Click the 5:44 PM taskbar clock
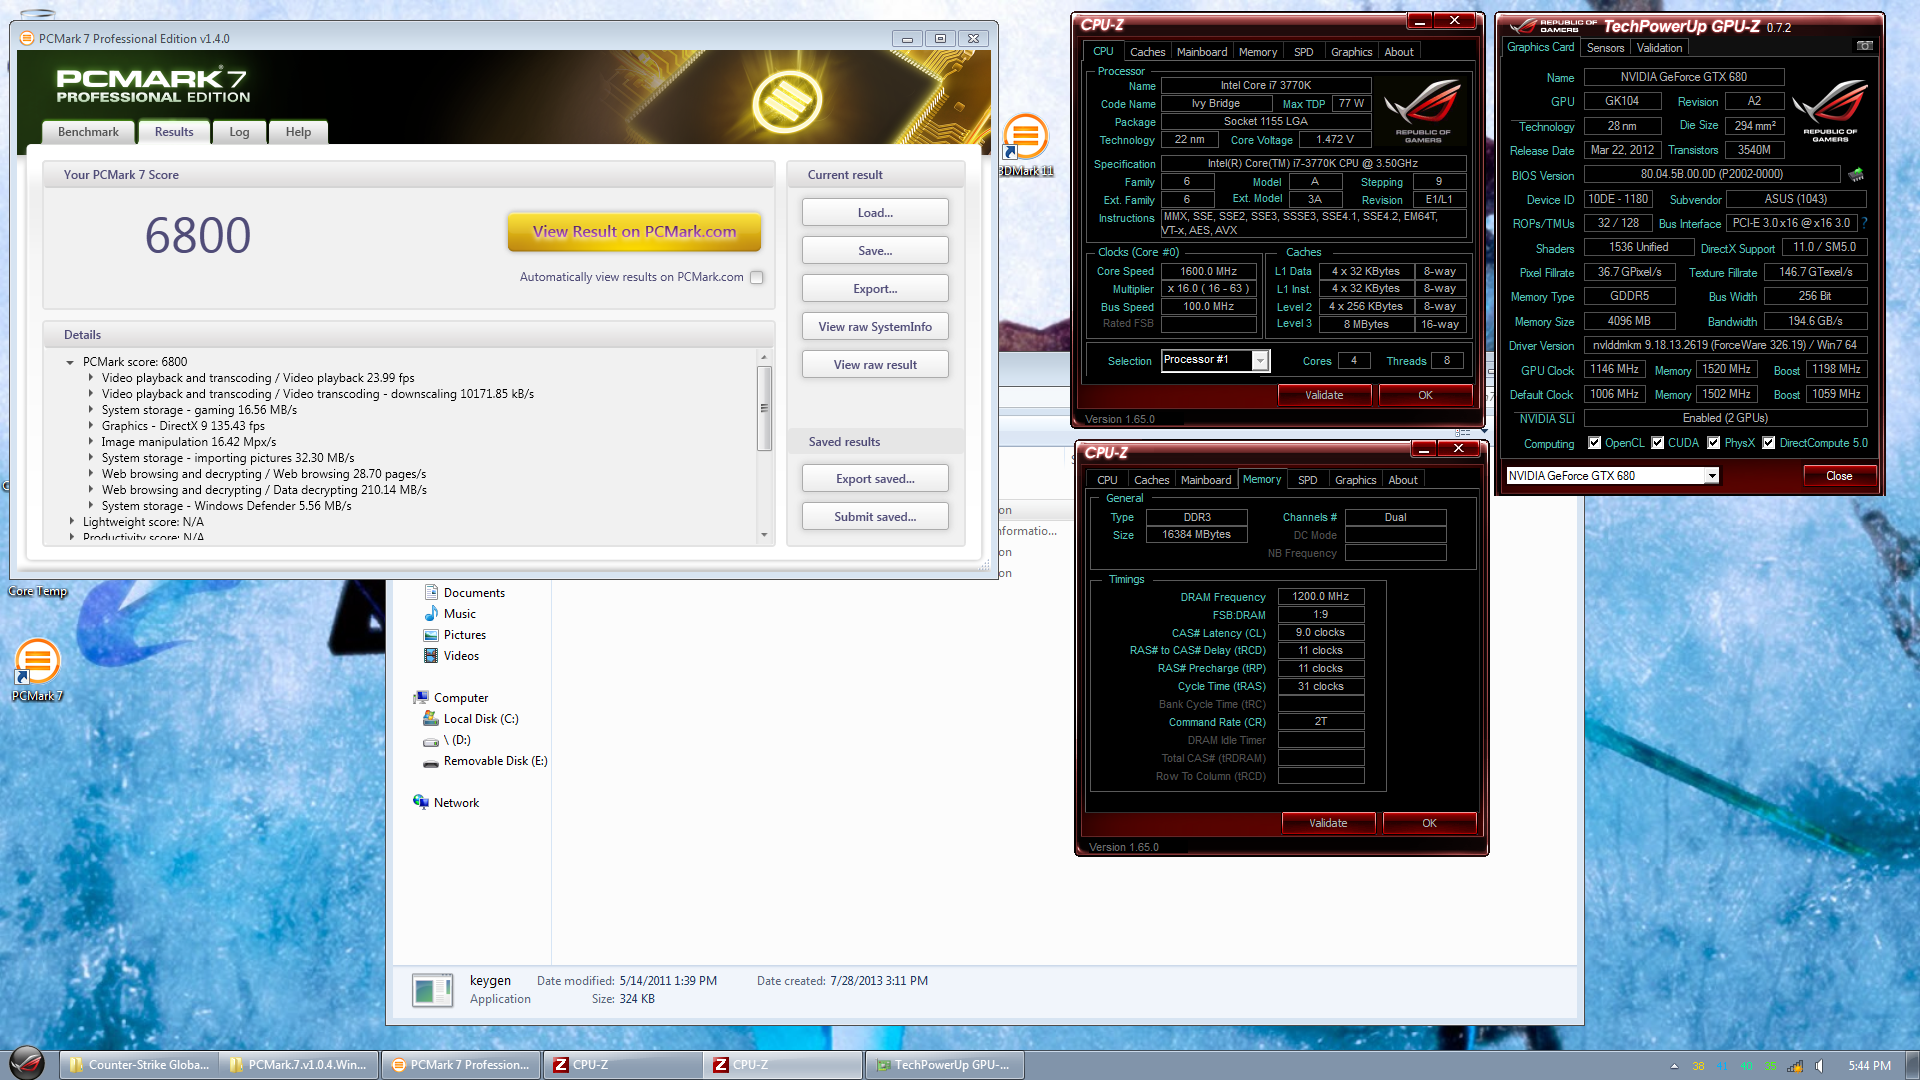 (x=1869, y=1066)
